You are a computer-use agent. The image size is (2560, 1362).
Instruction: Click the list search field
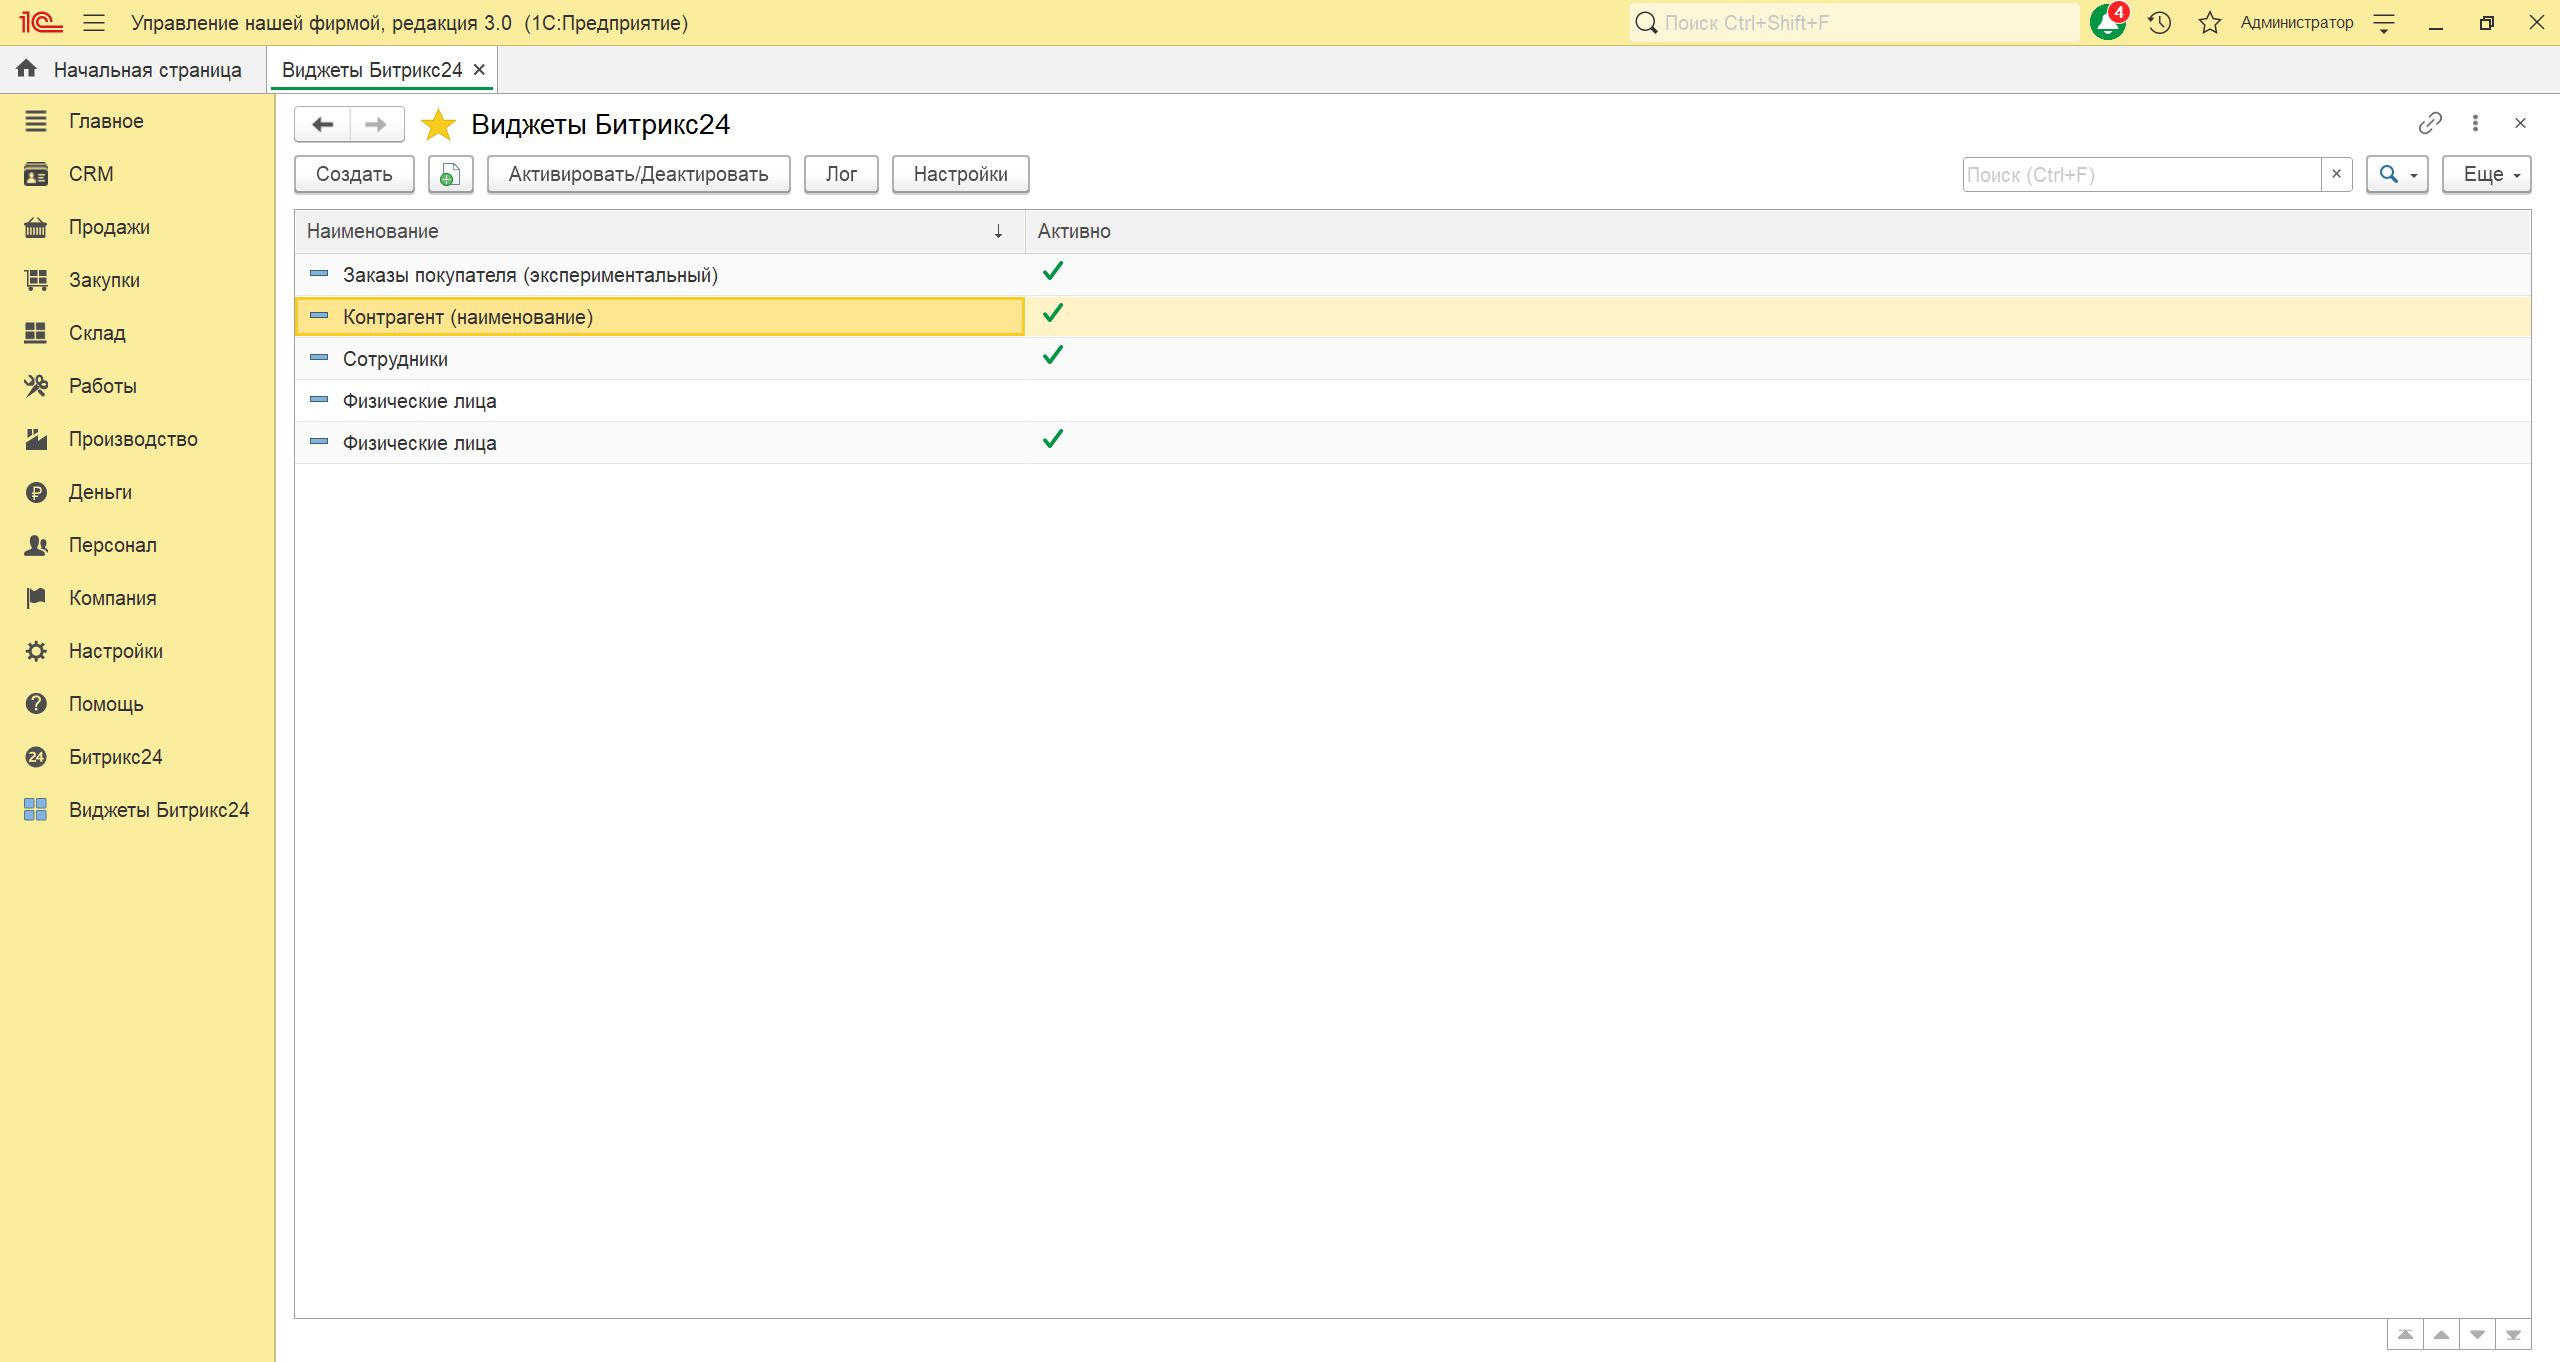2140,175
